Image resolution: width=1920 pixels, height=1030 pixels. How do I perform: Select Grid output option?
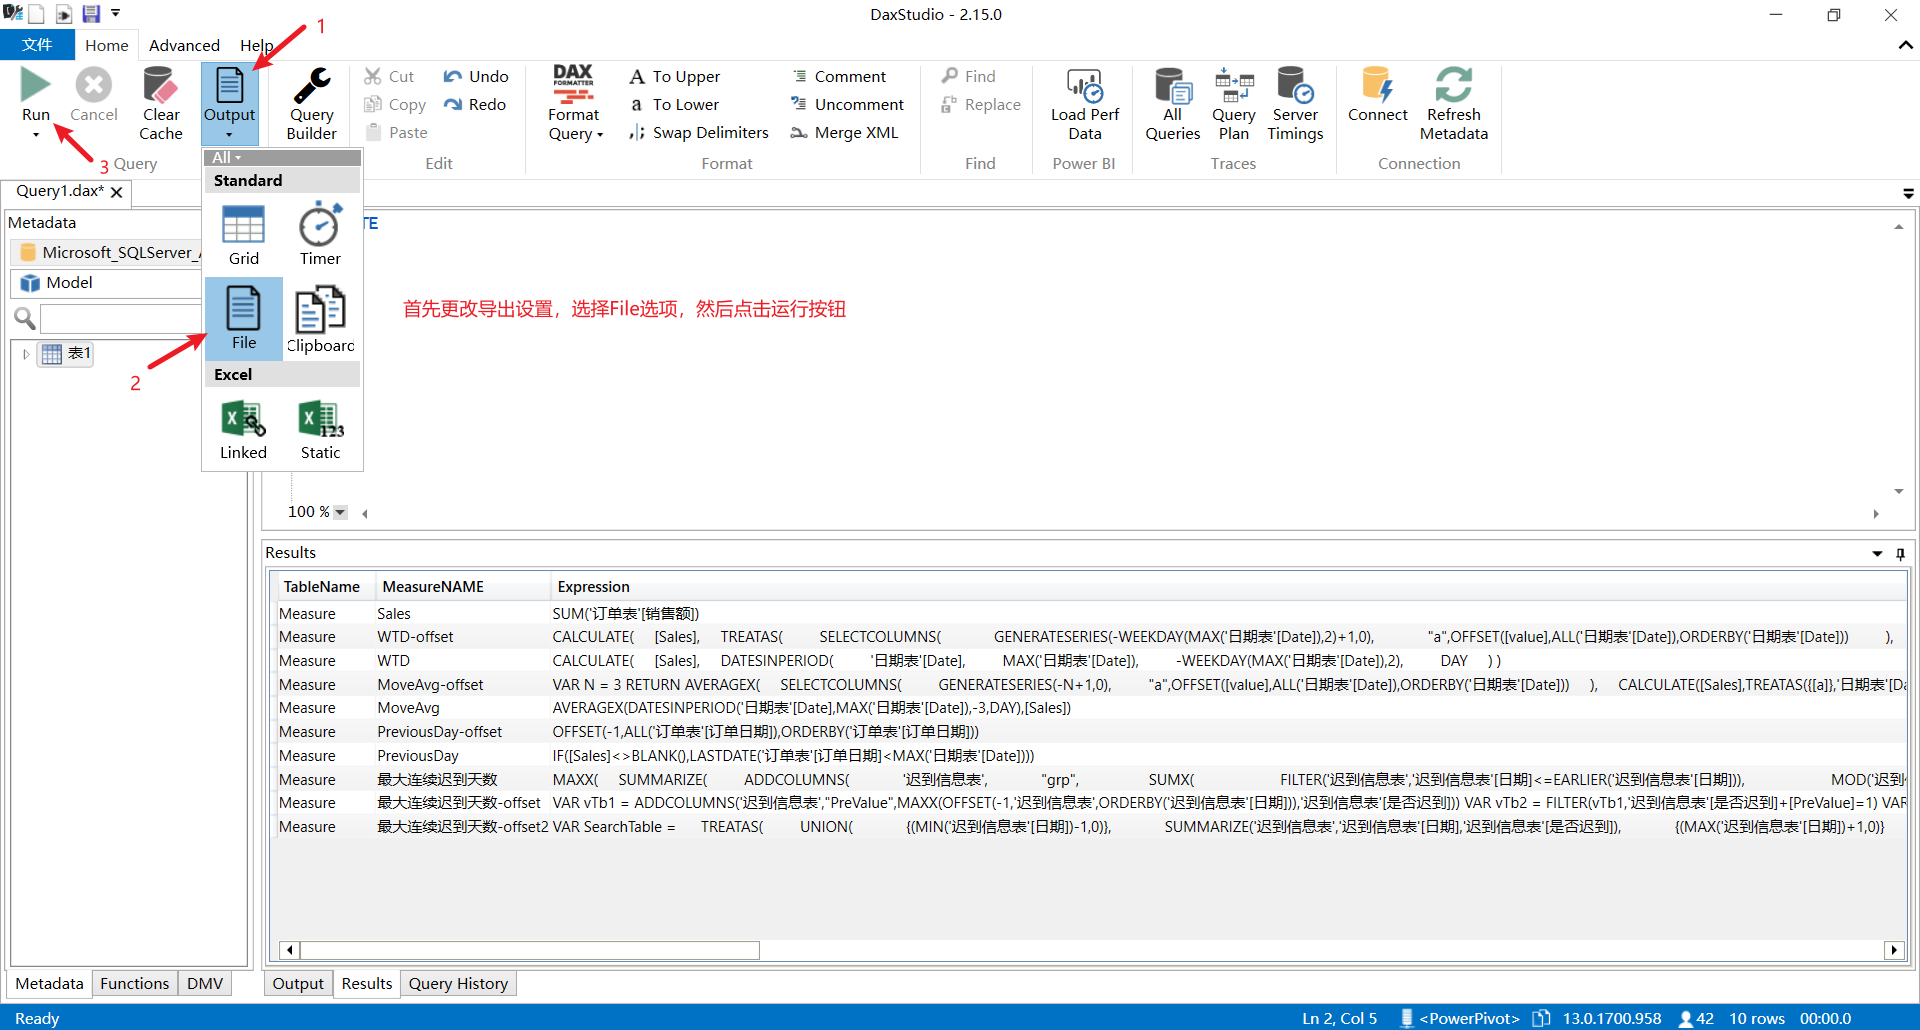tap(243, 236)
